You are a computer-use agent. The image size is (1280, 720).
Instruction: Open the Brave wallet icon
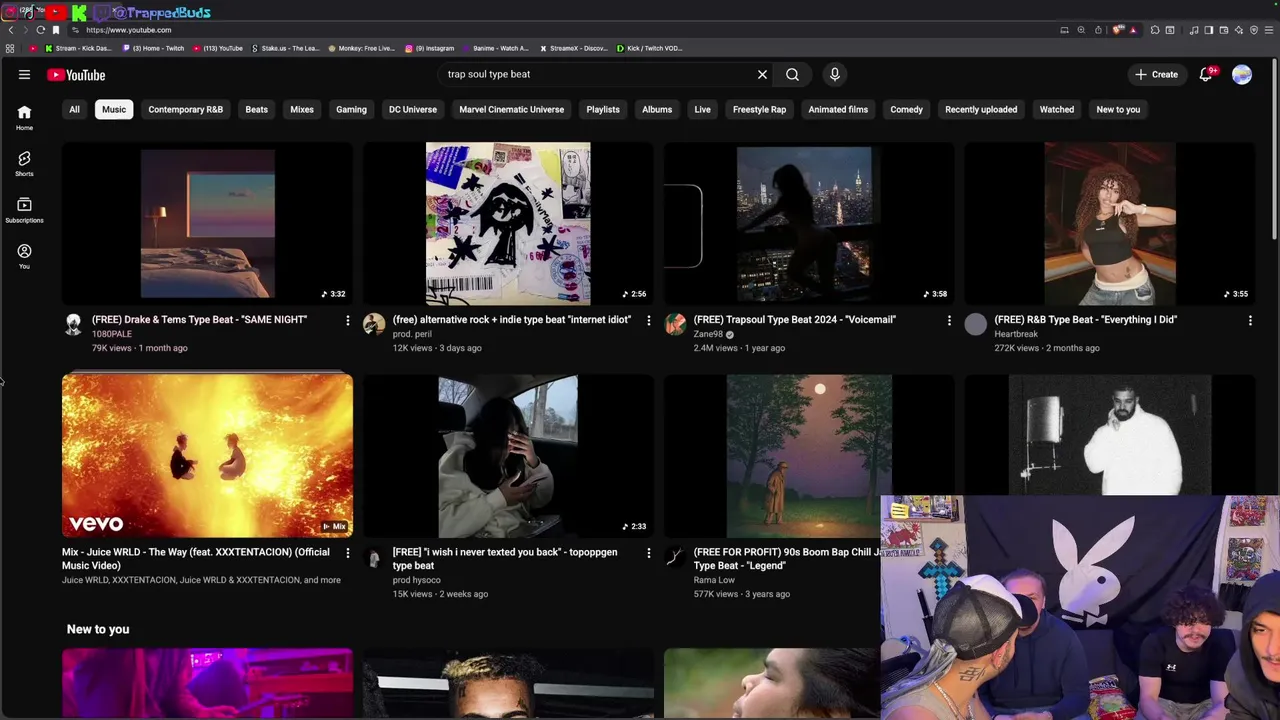pyautogui.click(x=1224, y=30)
